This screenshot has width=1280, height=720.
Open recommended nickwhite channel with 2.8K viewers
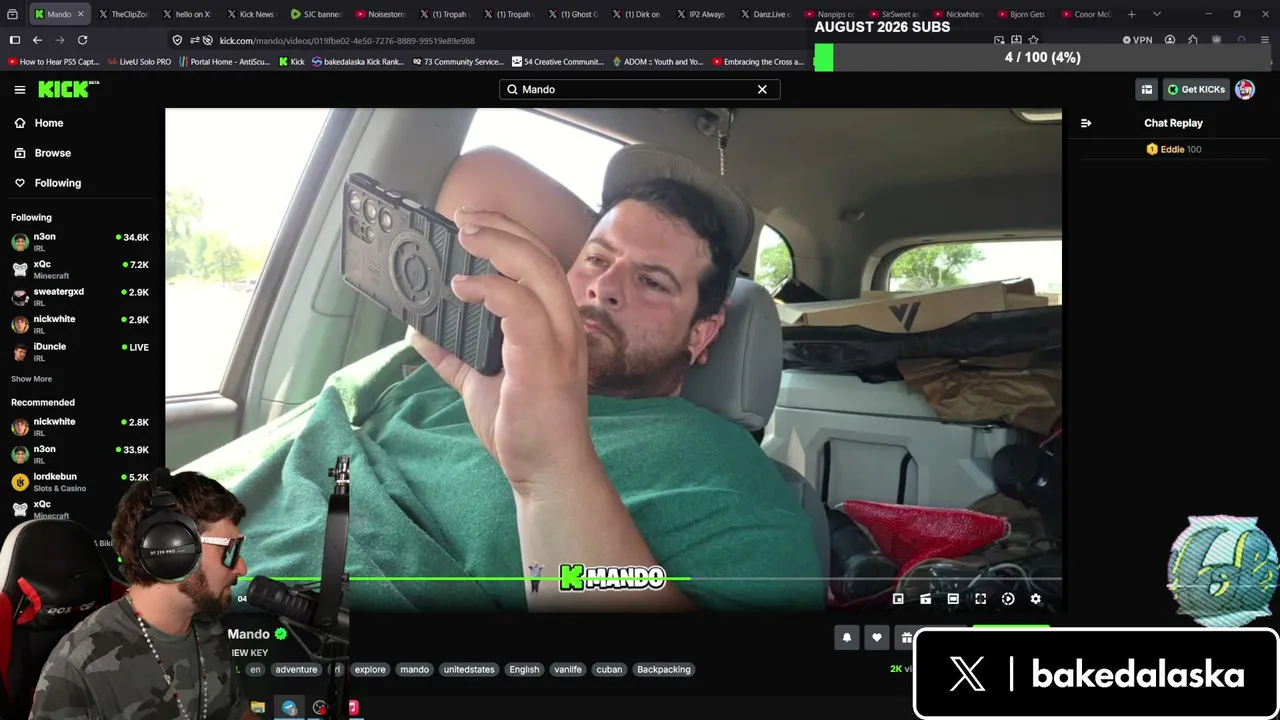(80, 427)
